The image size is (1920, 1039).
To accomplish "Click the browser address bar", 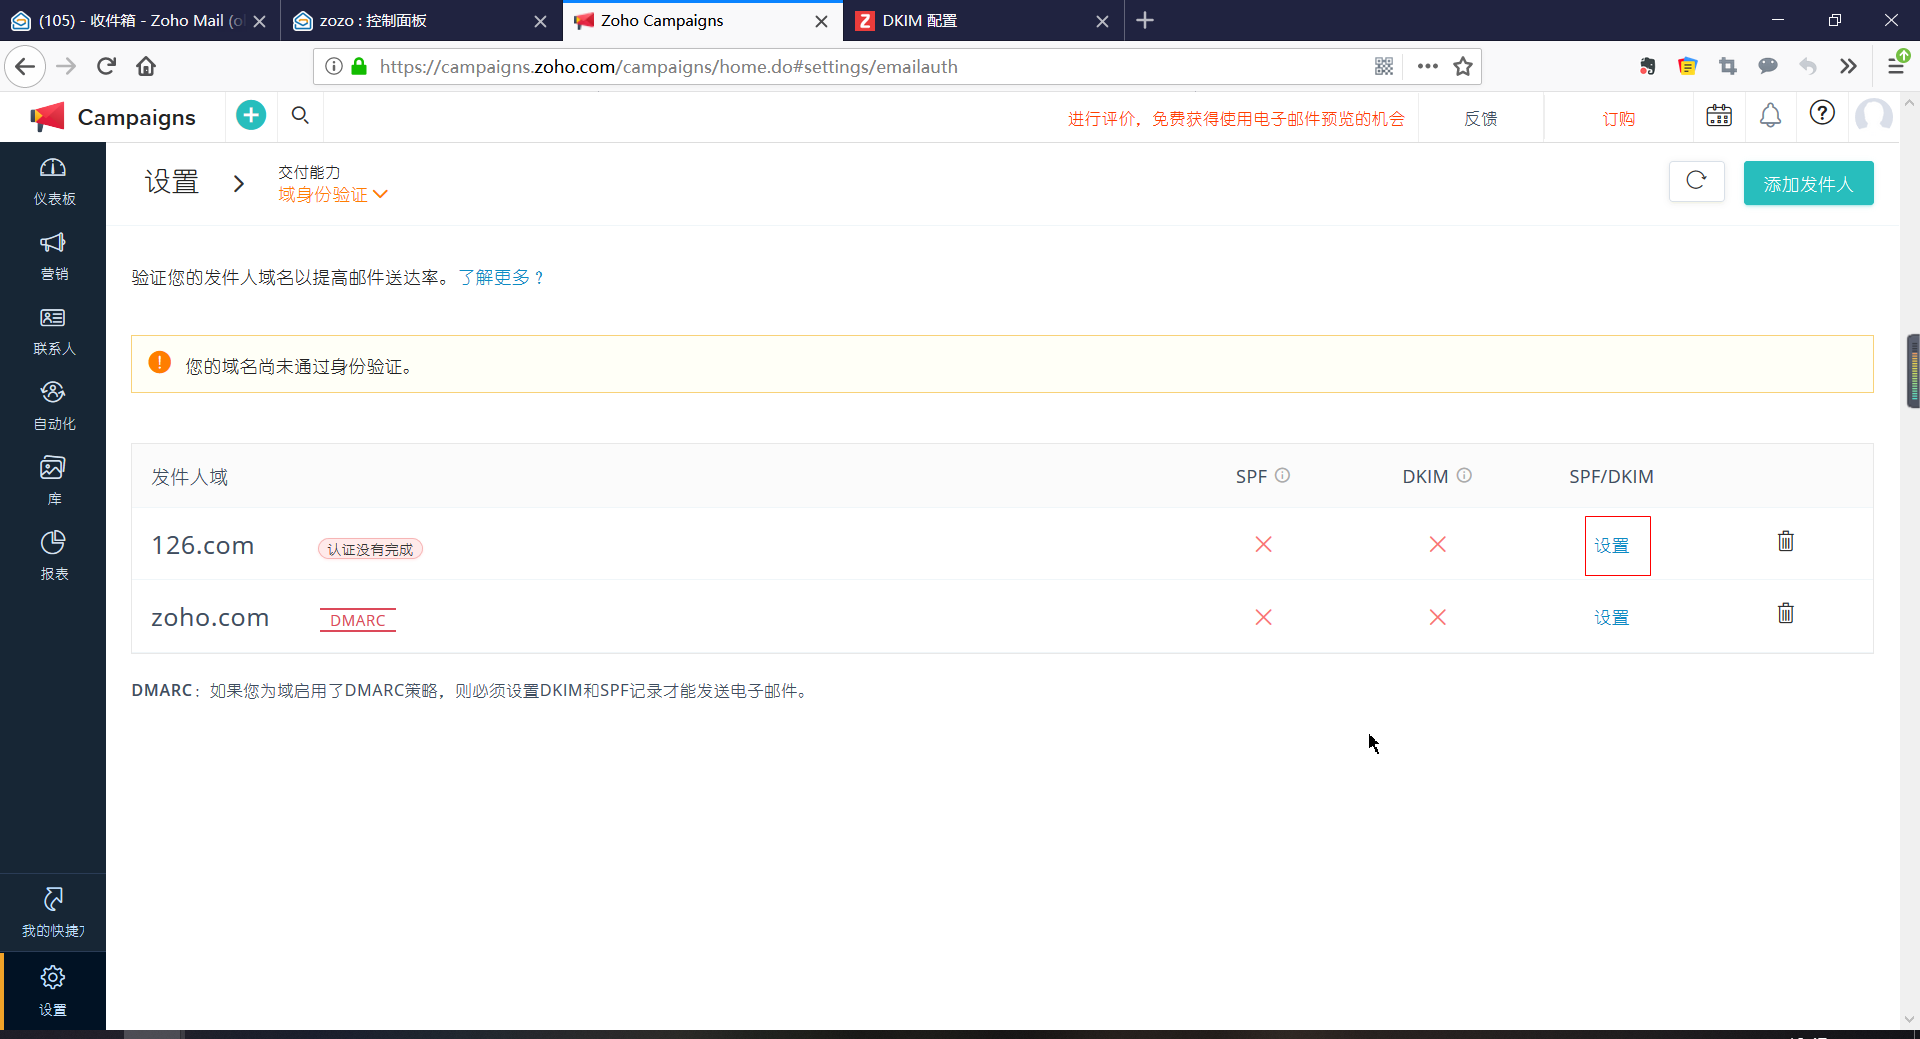I will coord(860,67).
